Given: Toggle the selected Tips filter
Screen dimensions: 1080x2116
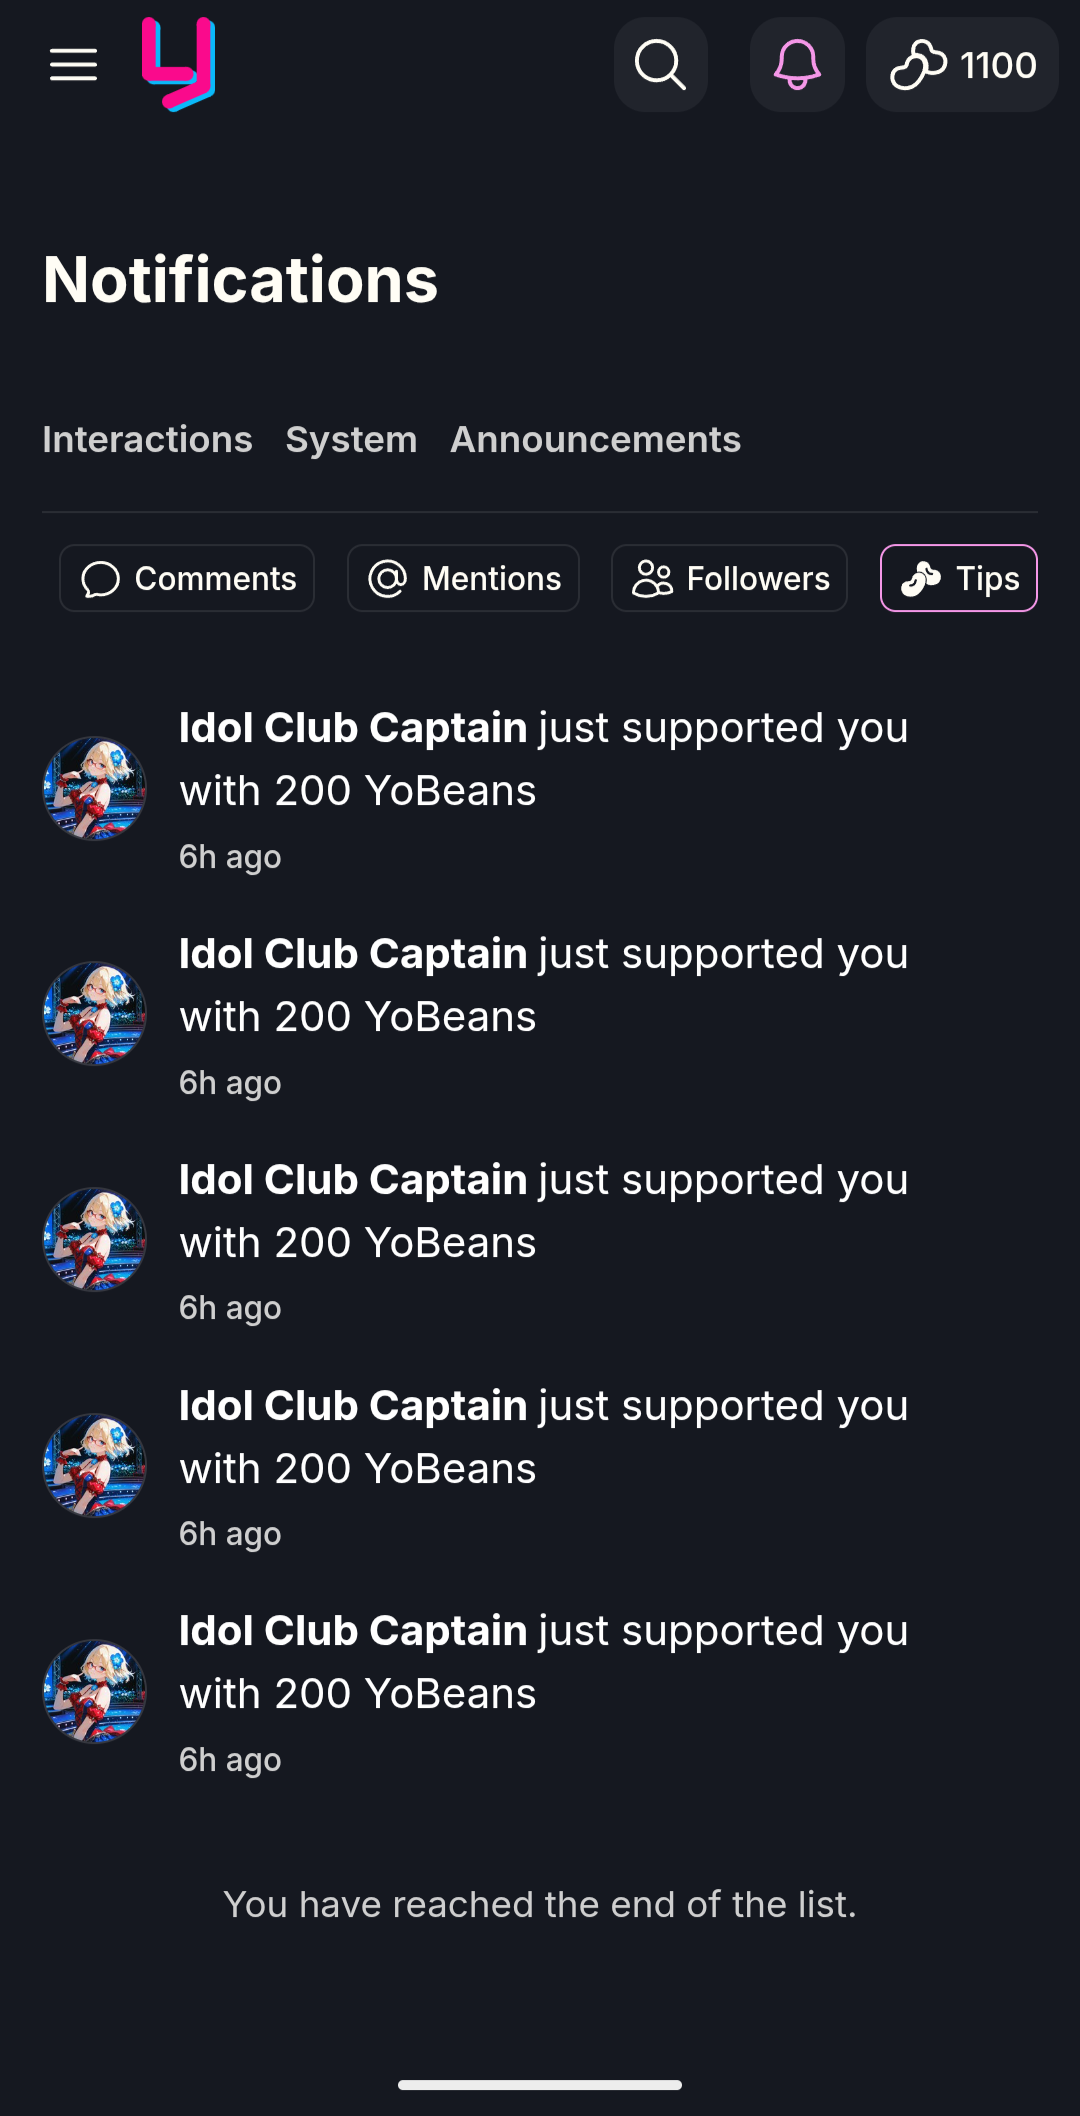Looking at the screenshot, I should pyautogui.click(x=958, y=578).
